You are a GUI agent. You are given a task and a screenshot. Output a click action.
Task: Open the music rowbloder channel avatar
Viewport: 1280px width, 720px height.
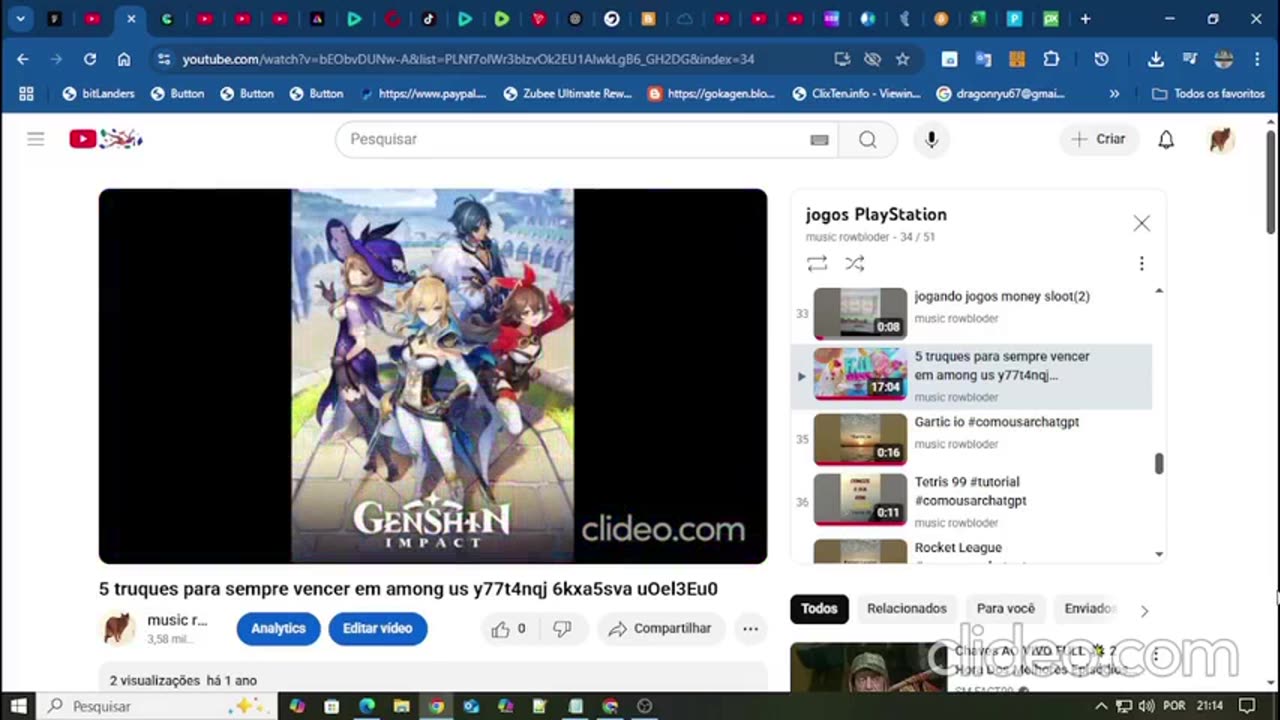[x=119, y=628]
